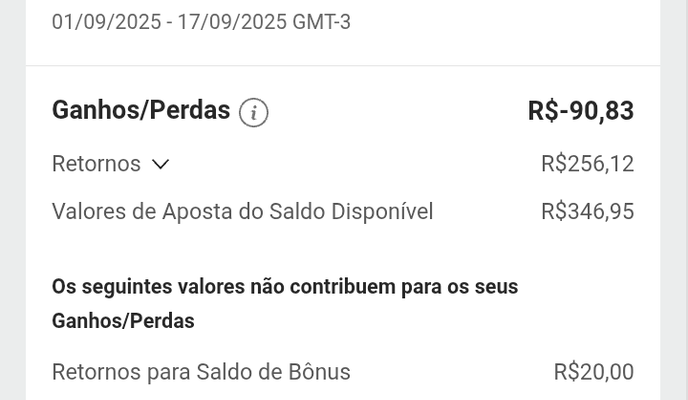Click the Ganhos/Perdas text ending the note
This screenshot has width=688, height=400.
pos(123,321)
